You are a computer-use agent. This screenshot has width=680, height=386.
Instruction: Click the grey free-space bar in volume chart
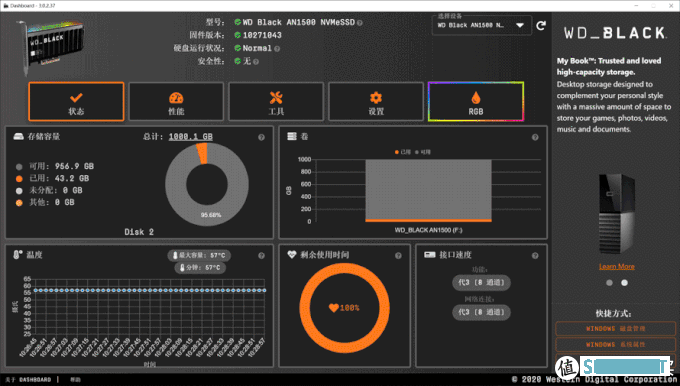point(428,190)
